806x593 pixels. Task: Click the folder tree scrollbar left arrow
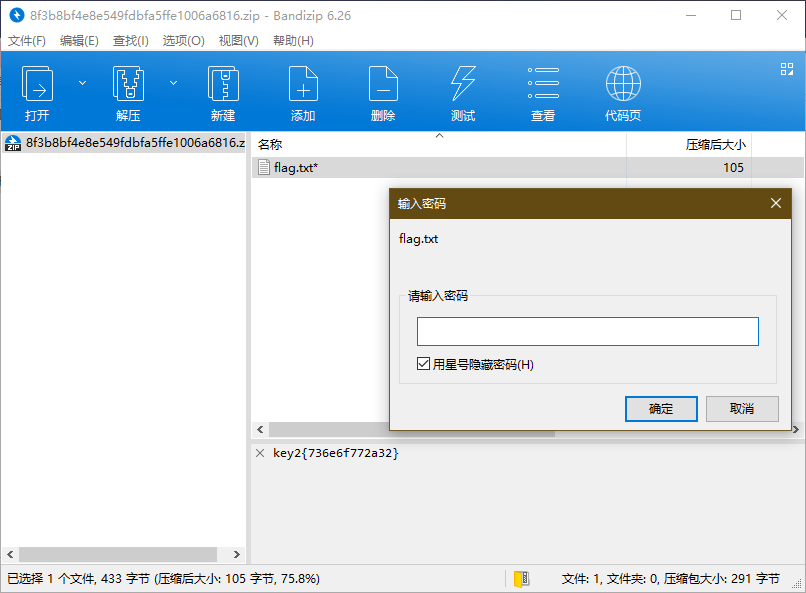coord(10,554)
